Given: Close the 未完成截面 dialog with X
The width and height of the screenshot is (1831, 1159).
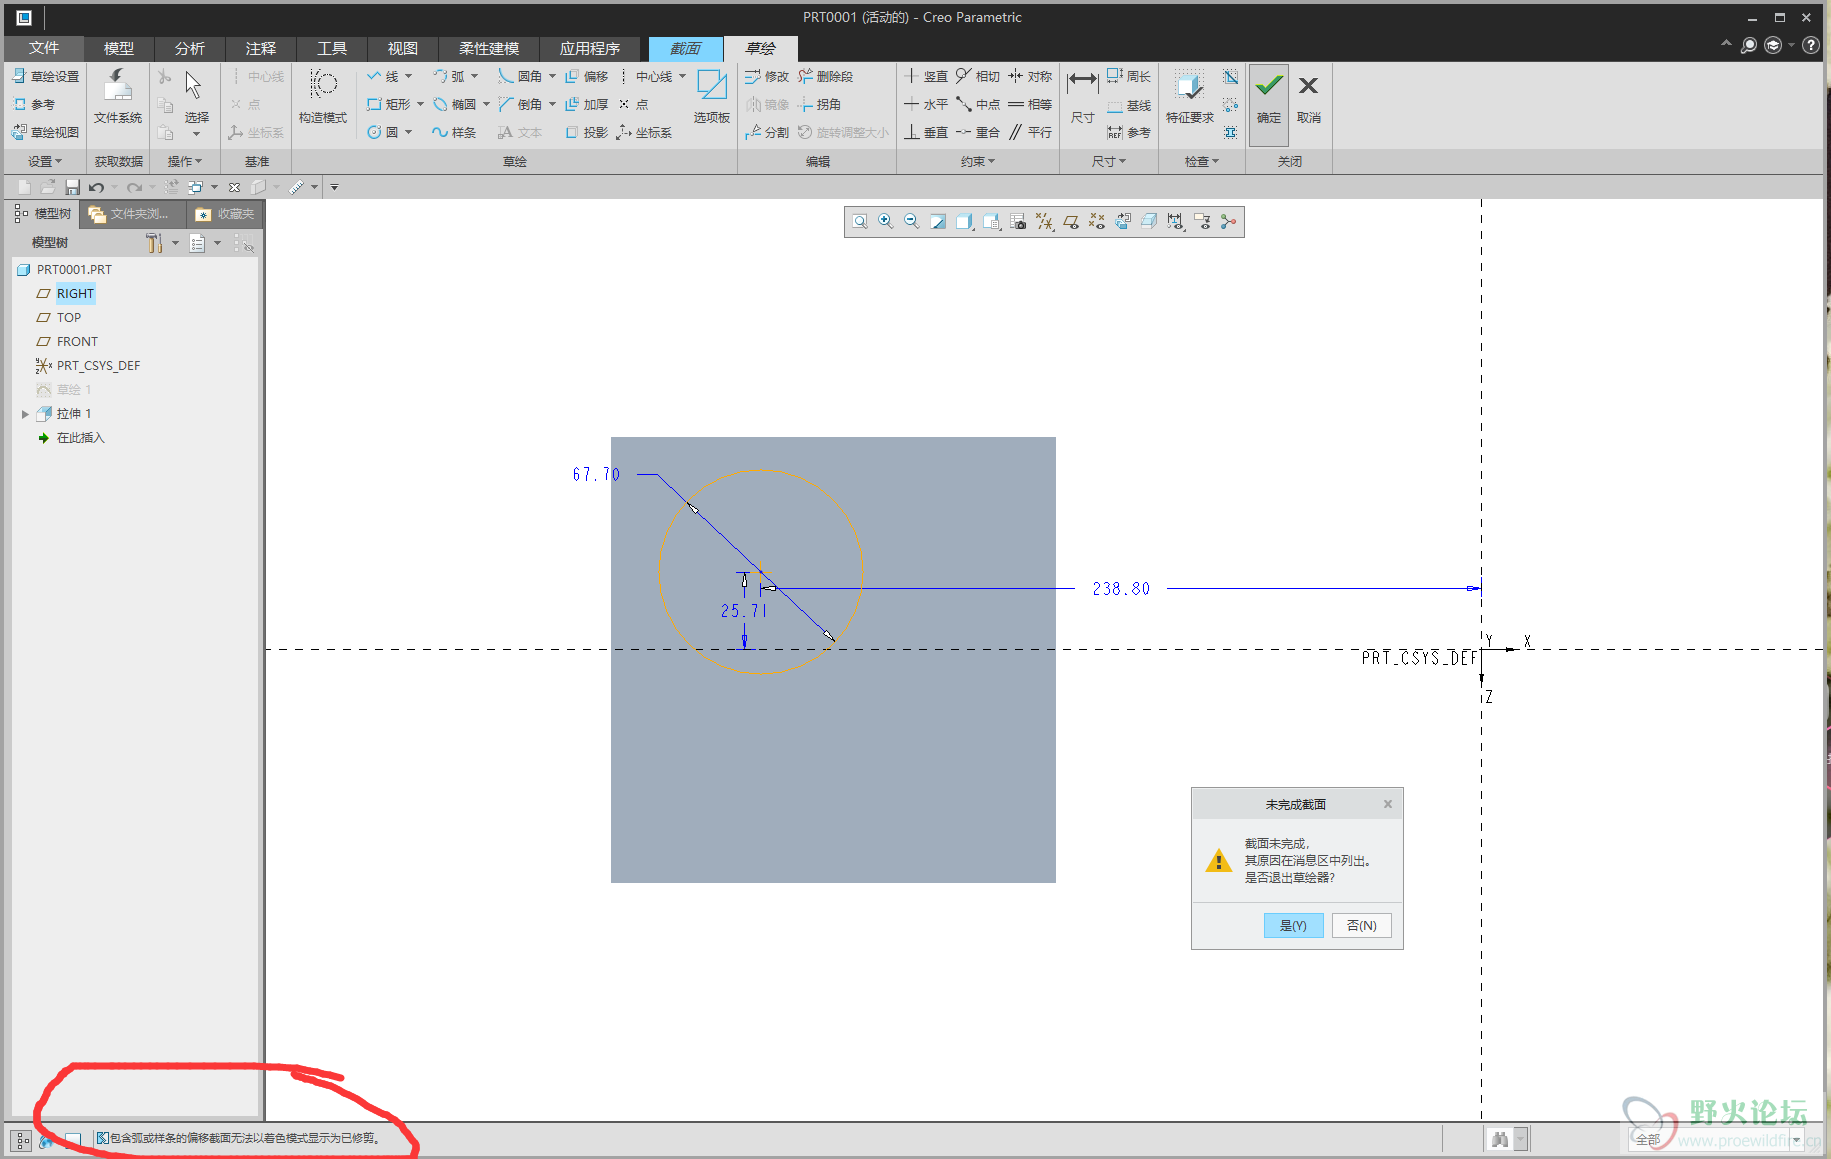Looking at the screenshot, I should point(1387,804).
